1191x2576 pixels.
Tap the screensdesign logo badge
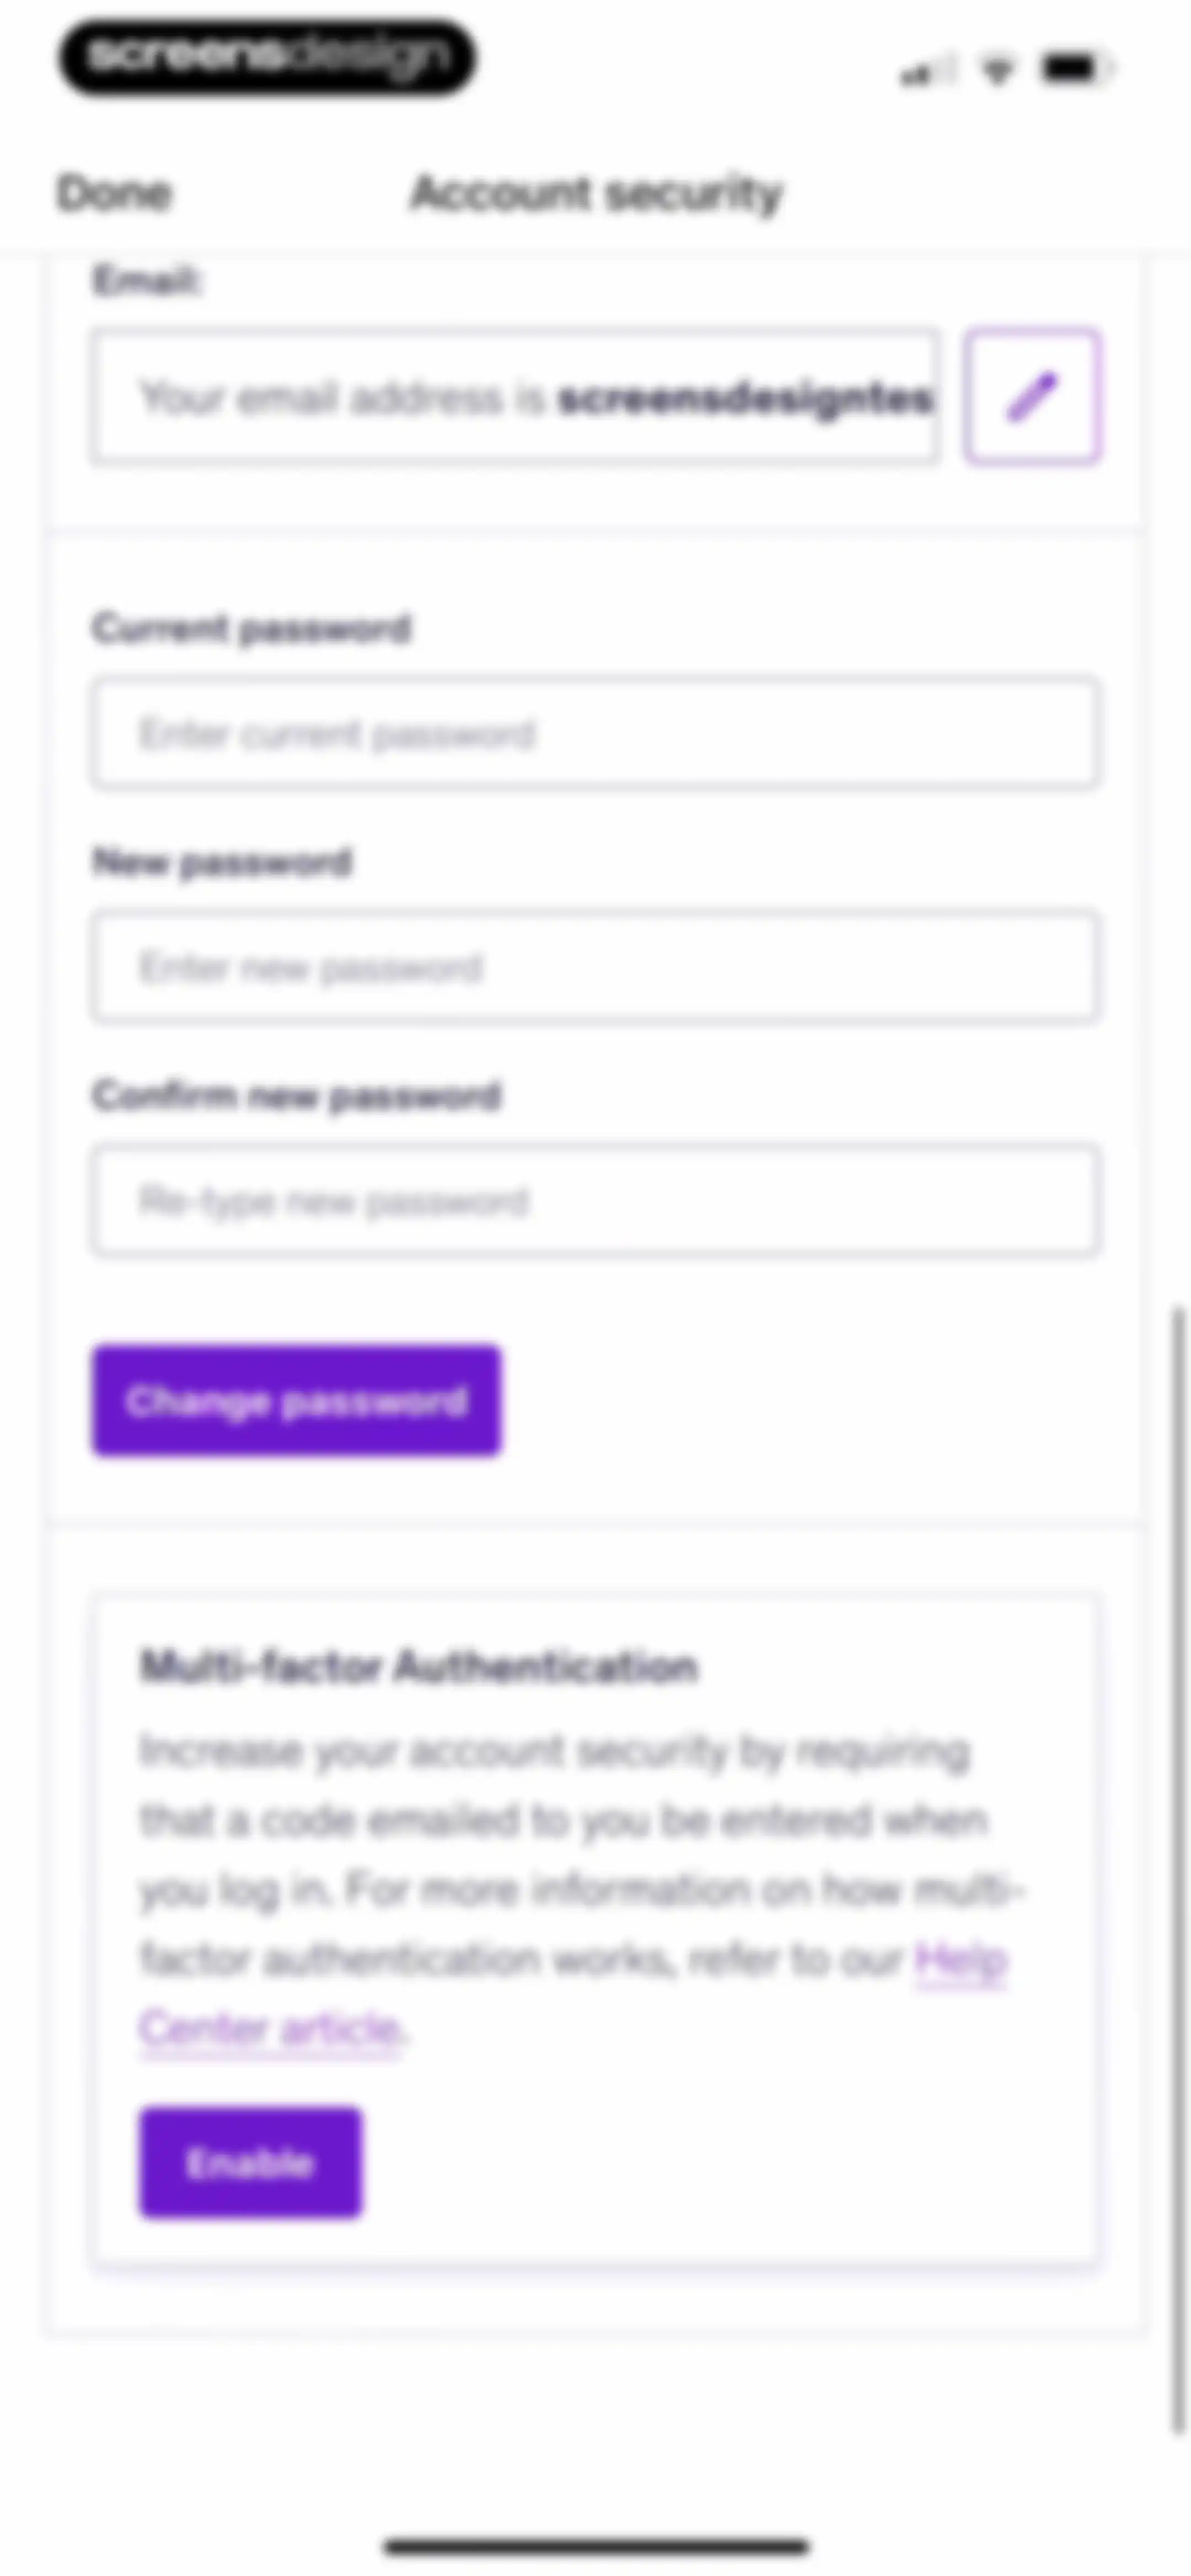click(x=267, y=57)
